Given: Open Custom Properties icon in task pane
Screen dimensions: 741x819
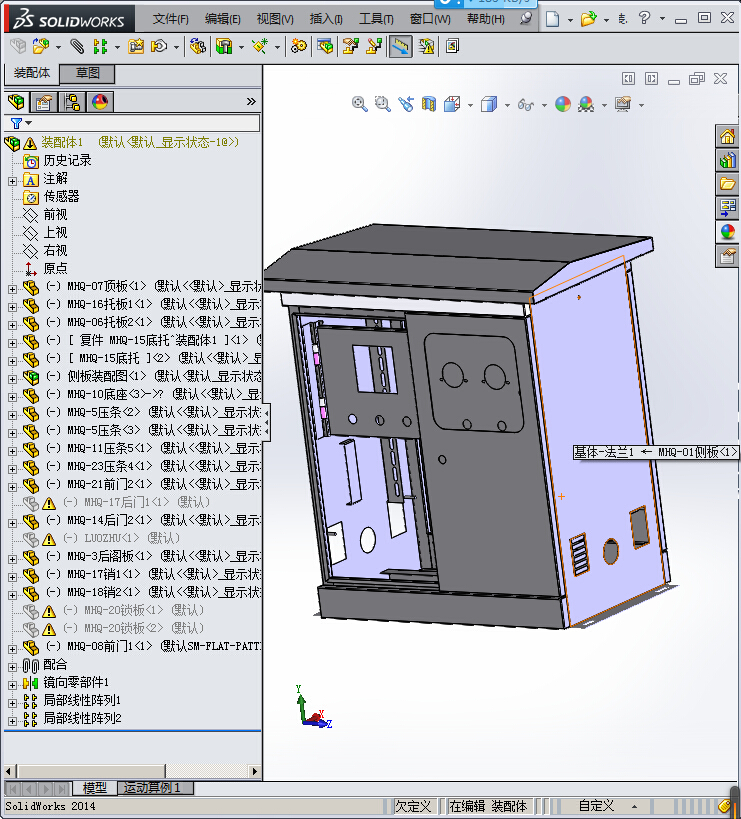Looking at the screenshot, I should (727, 256).
